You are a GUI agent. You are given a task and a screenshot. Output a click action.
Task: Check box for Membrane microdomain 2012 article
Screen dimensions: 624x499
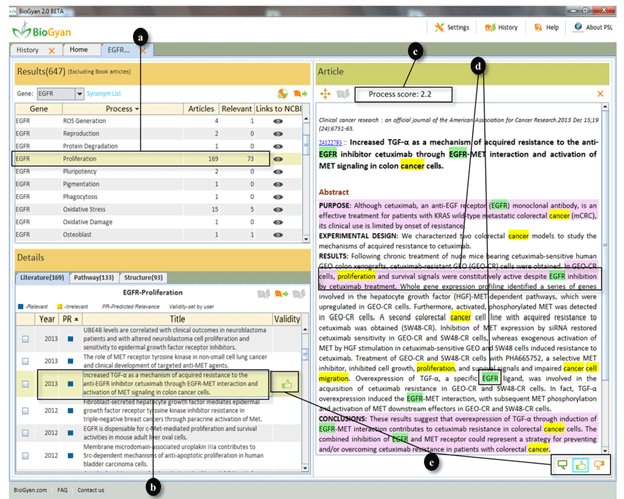tap(25, 456)
